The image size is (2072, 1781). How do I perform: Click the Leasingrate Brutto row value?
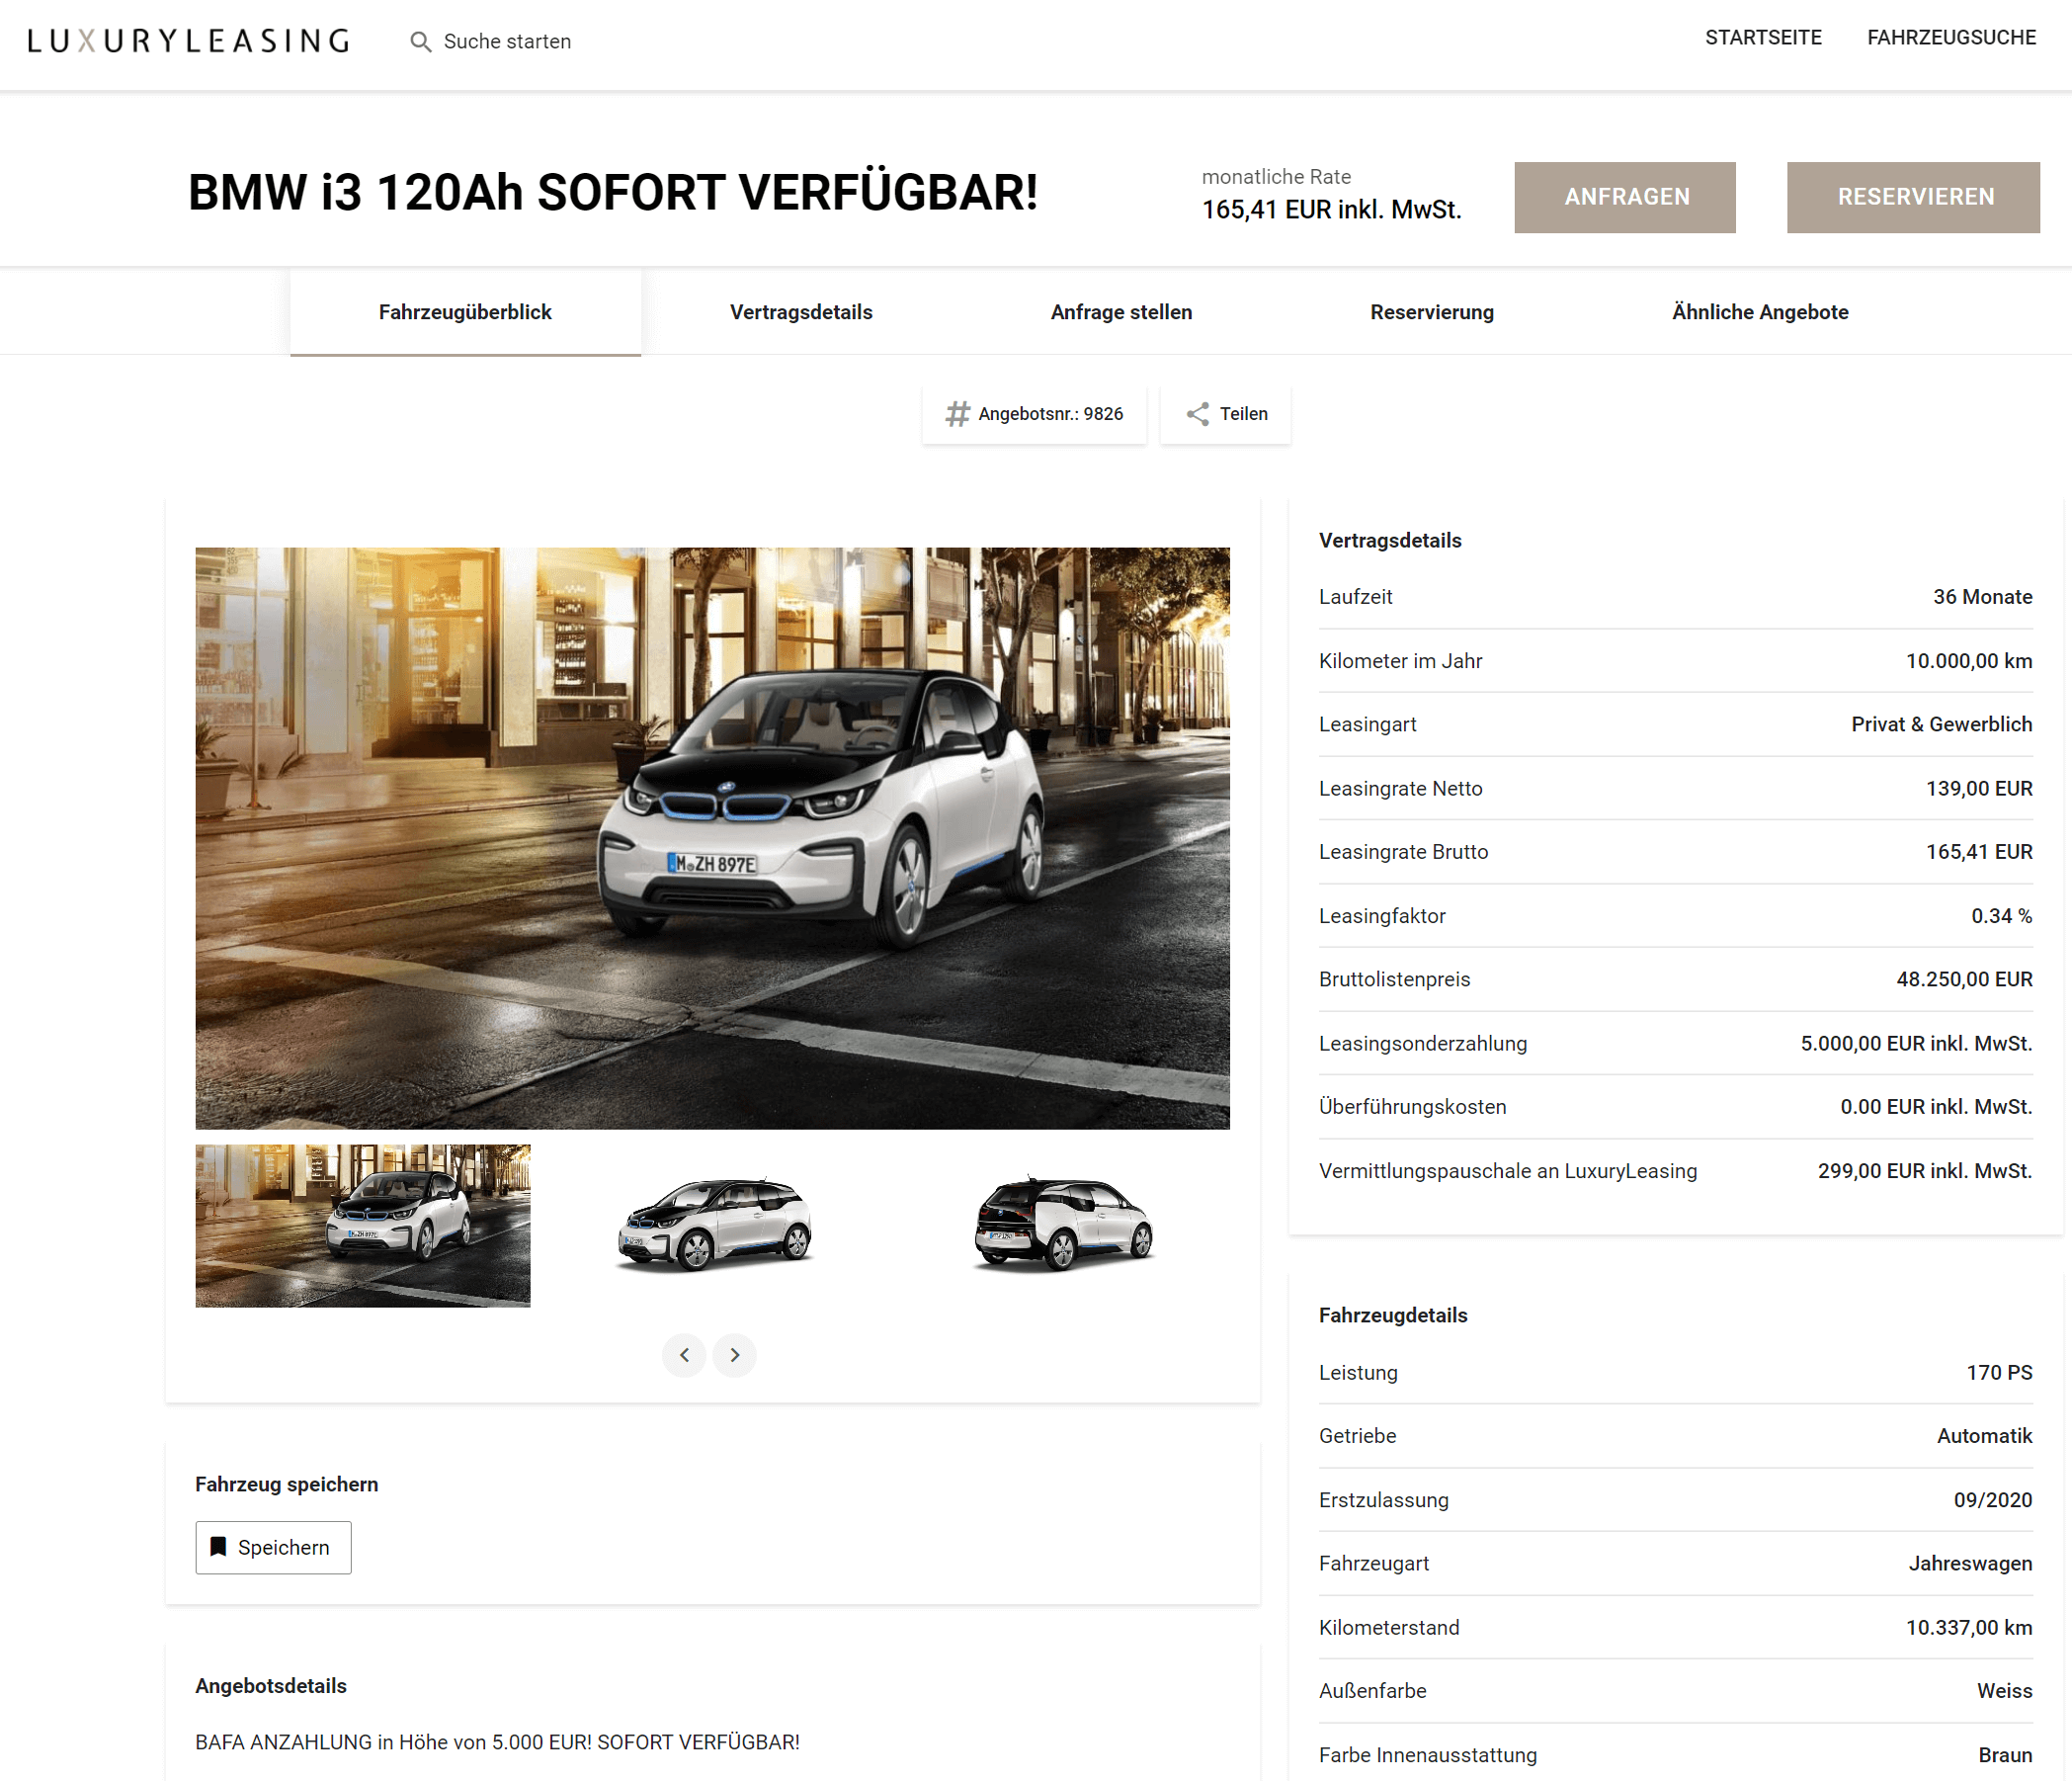[1979, 852]
